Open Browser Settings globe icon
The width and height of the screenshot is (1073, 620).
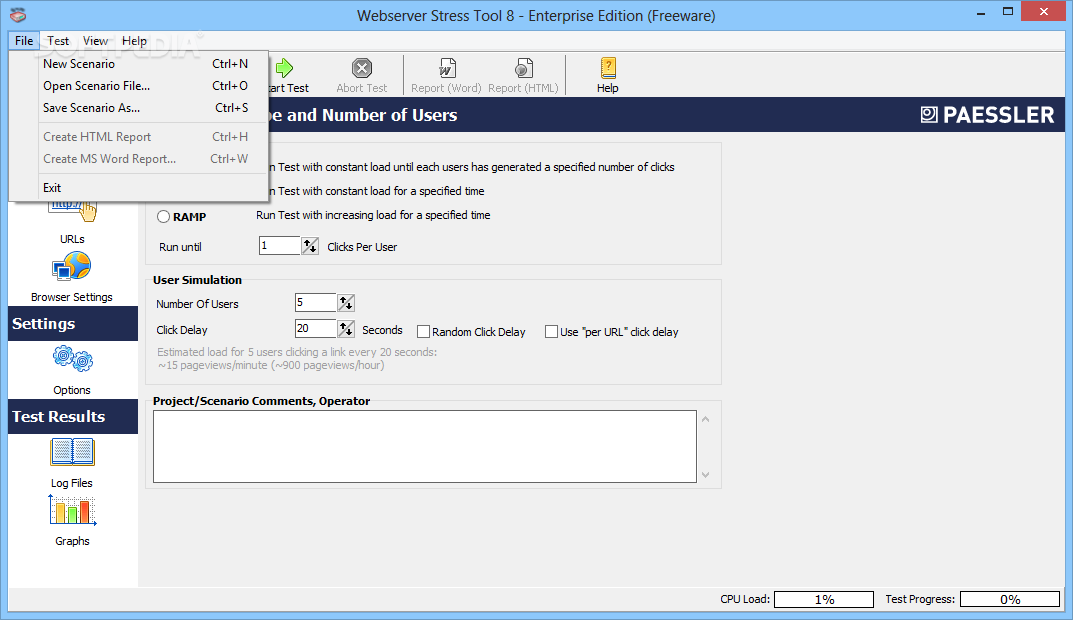pyautogui.click(x=72, y=266)
